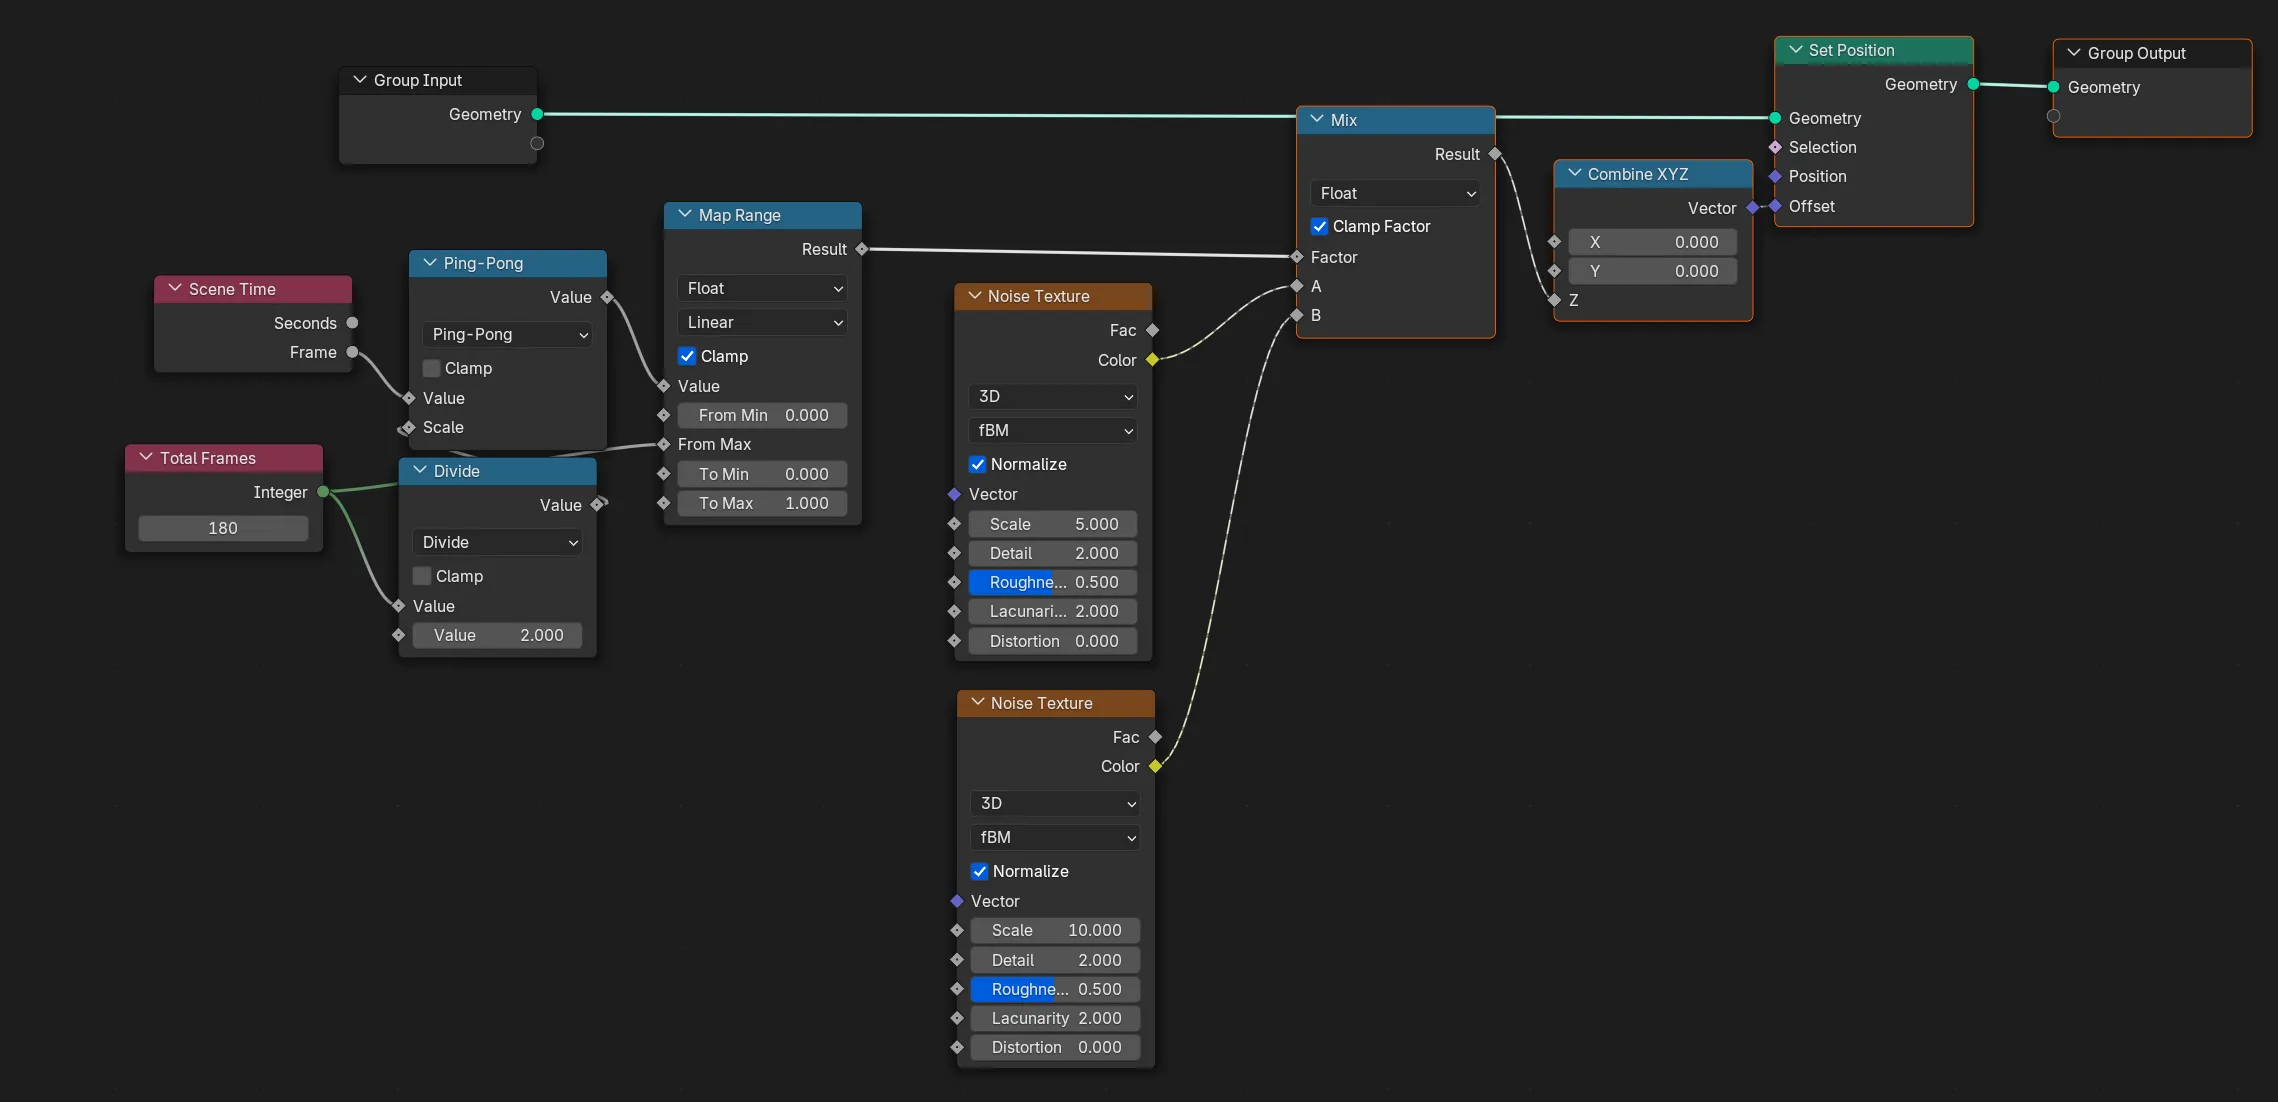Open the Linear interpolation dropdown in Map Range

762,322
